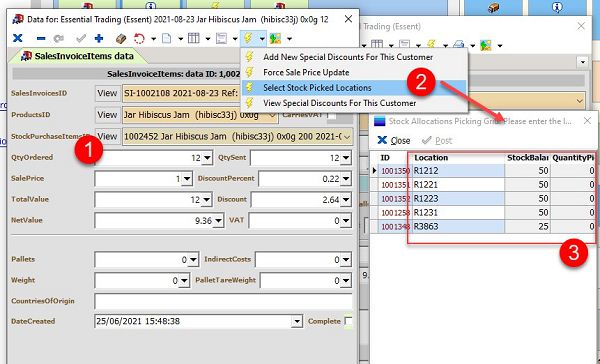
Task: Click printer icon in the background Trading window
Action: pos(458,45)
